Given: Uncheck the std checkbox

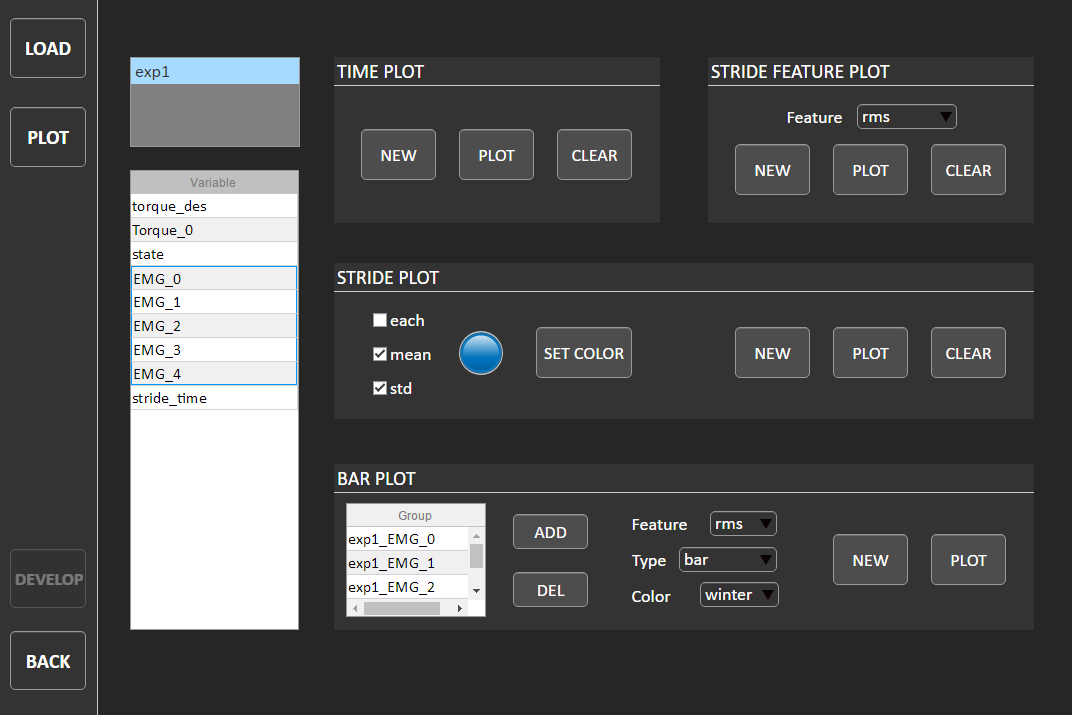Looking at the screenshot, I should 380,388.
